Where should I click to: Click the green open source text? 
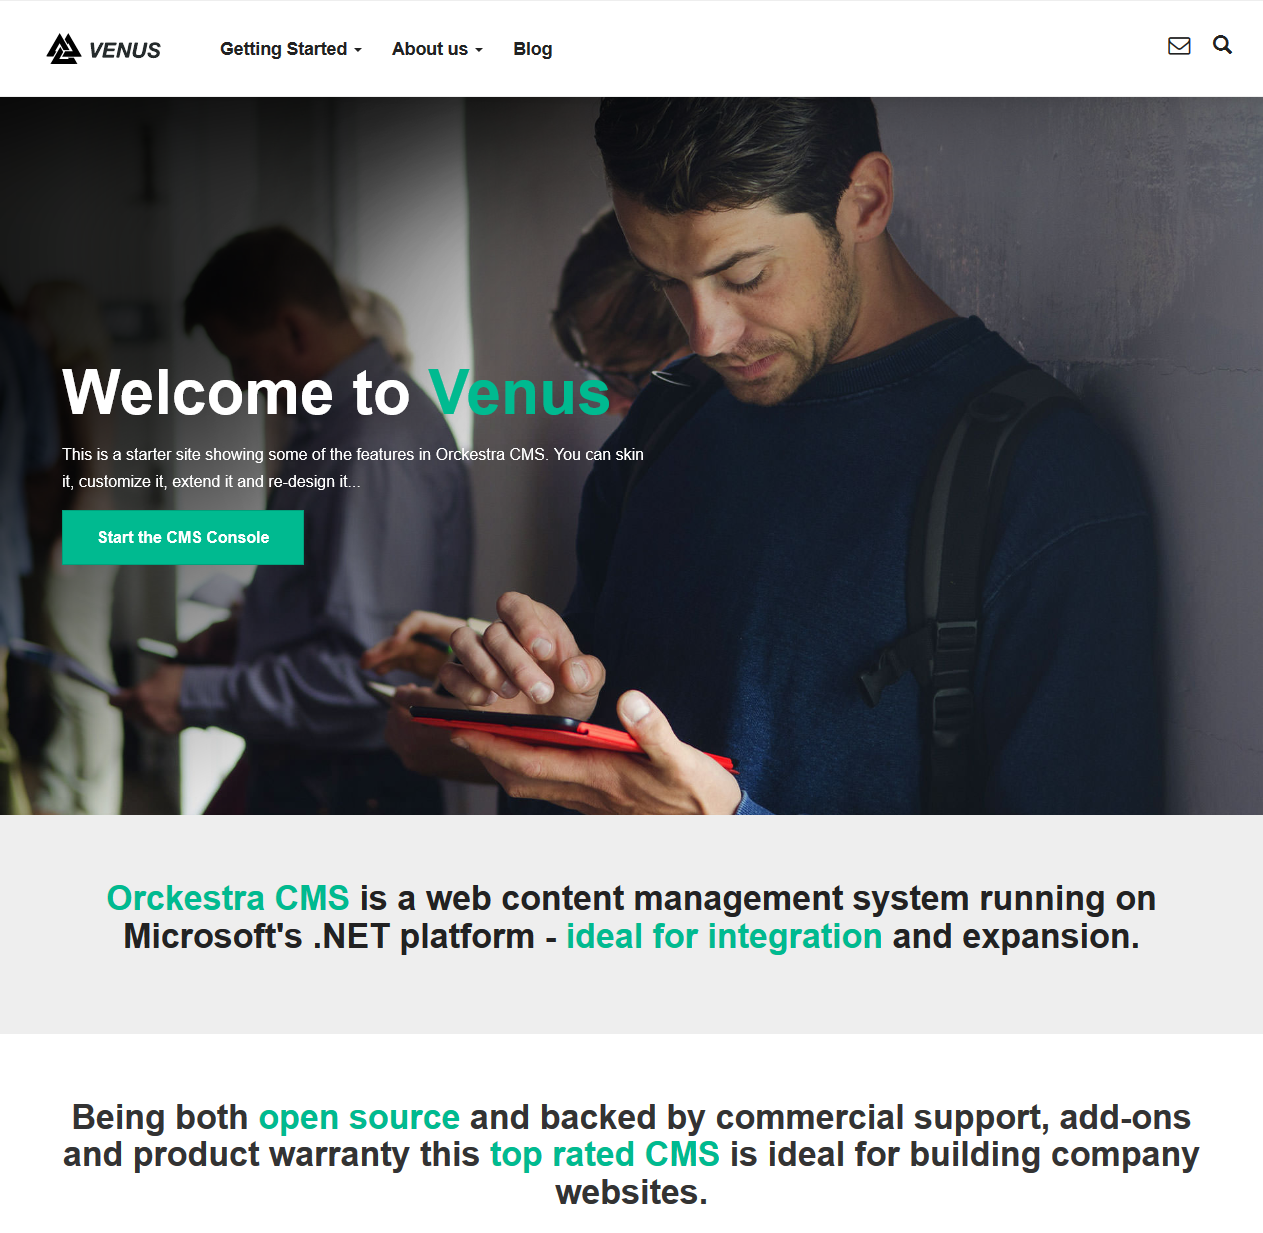[359, 1117]
